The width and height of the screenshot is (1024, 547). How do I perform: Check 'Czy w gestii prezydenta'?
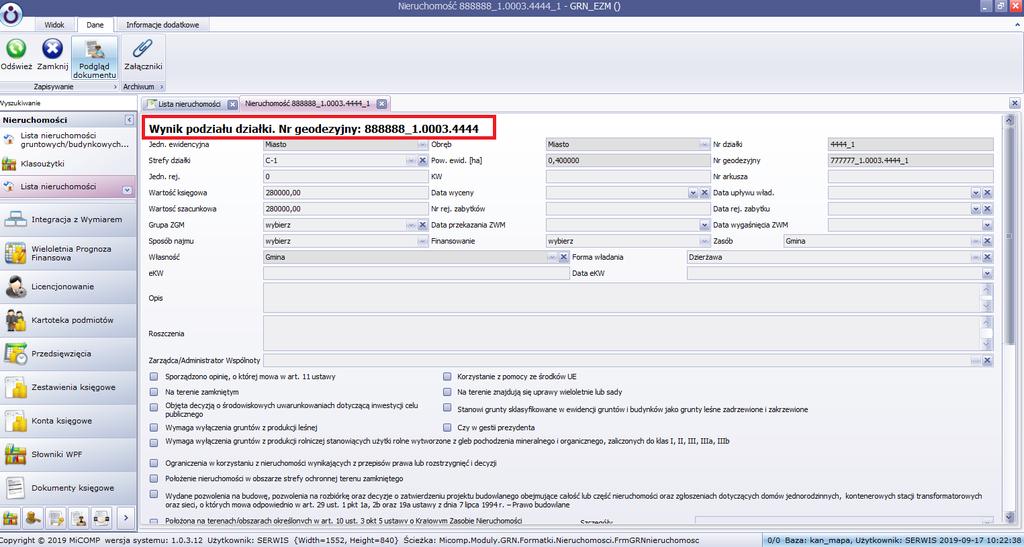[x=447, y=428]
